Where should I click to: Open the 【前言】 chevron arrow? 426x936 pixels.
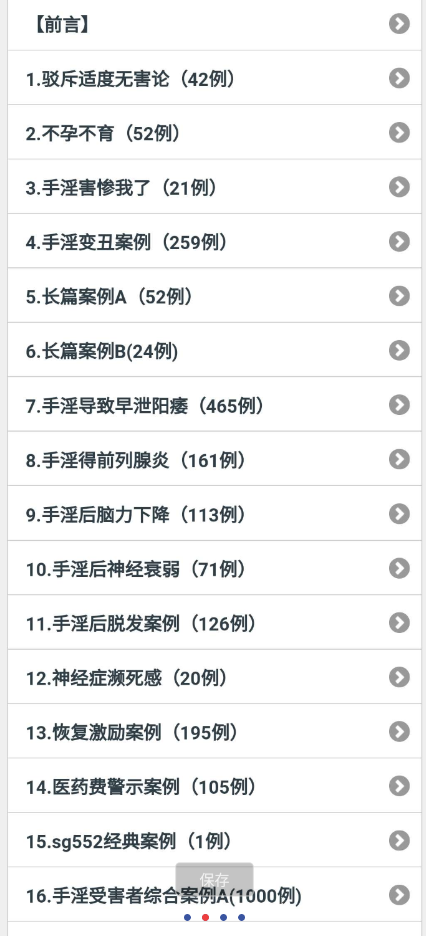(x=399, y=24)
